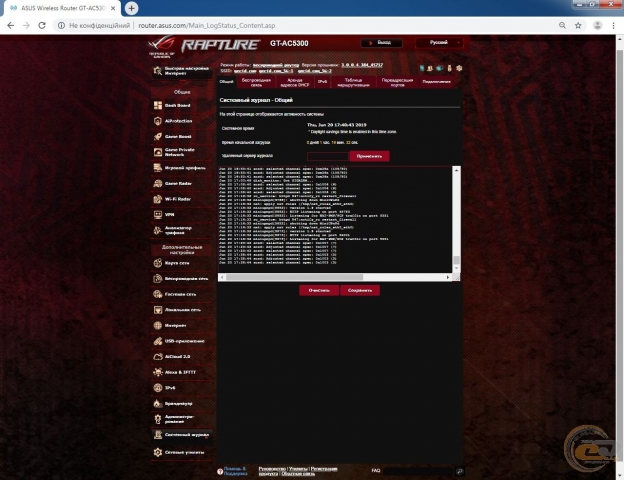
Task: Open the Dash Board sidebar icon
Action: tap(158, 105)
